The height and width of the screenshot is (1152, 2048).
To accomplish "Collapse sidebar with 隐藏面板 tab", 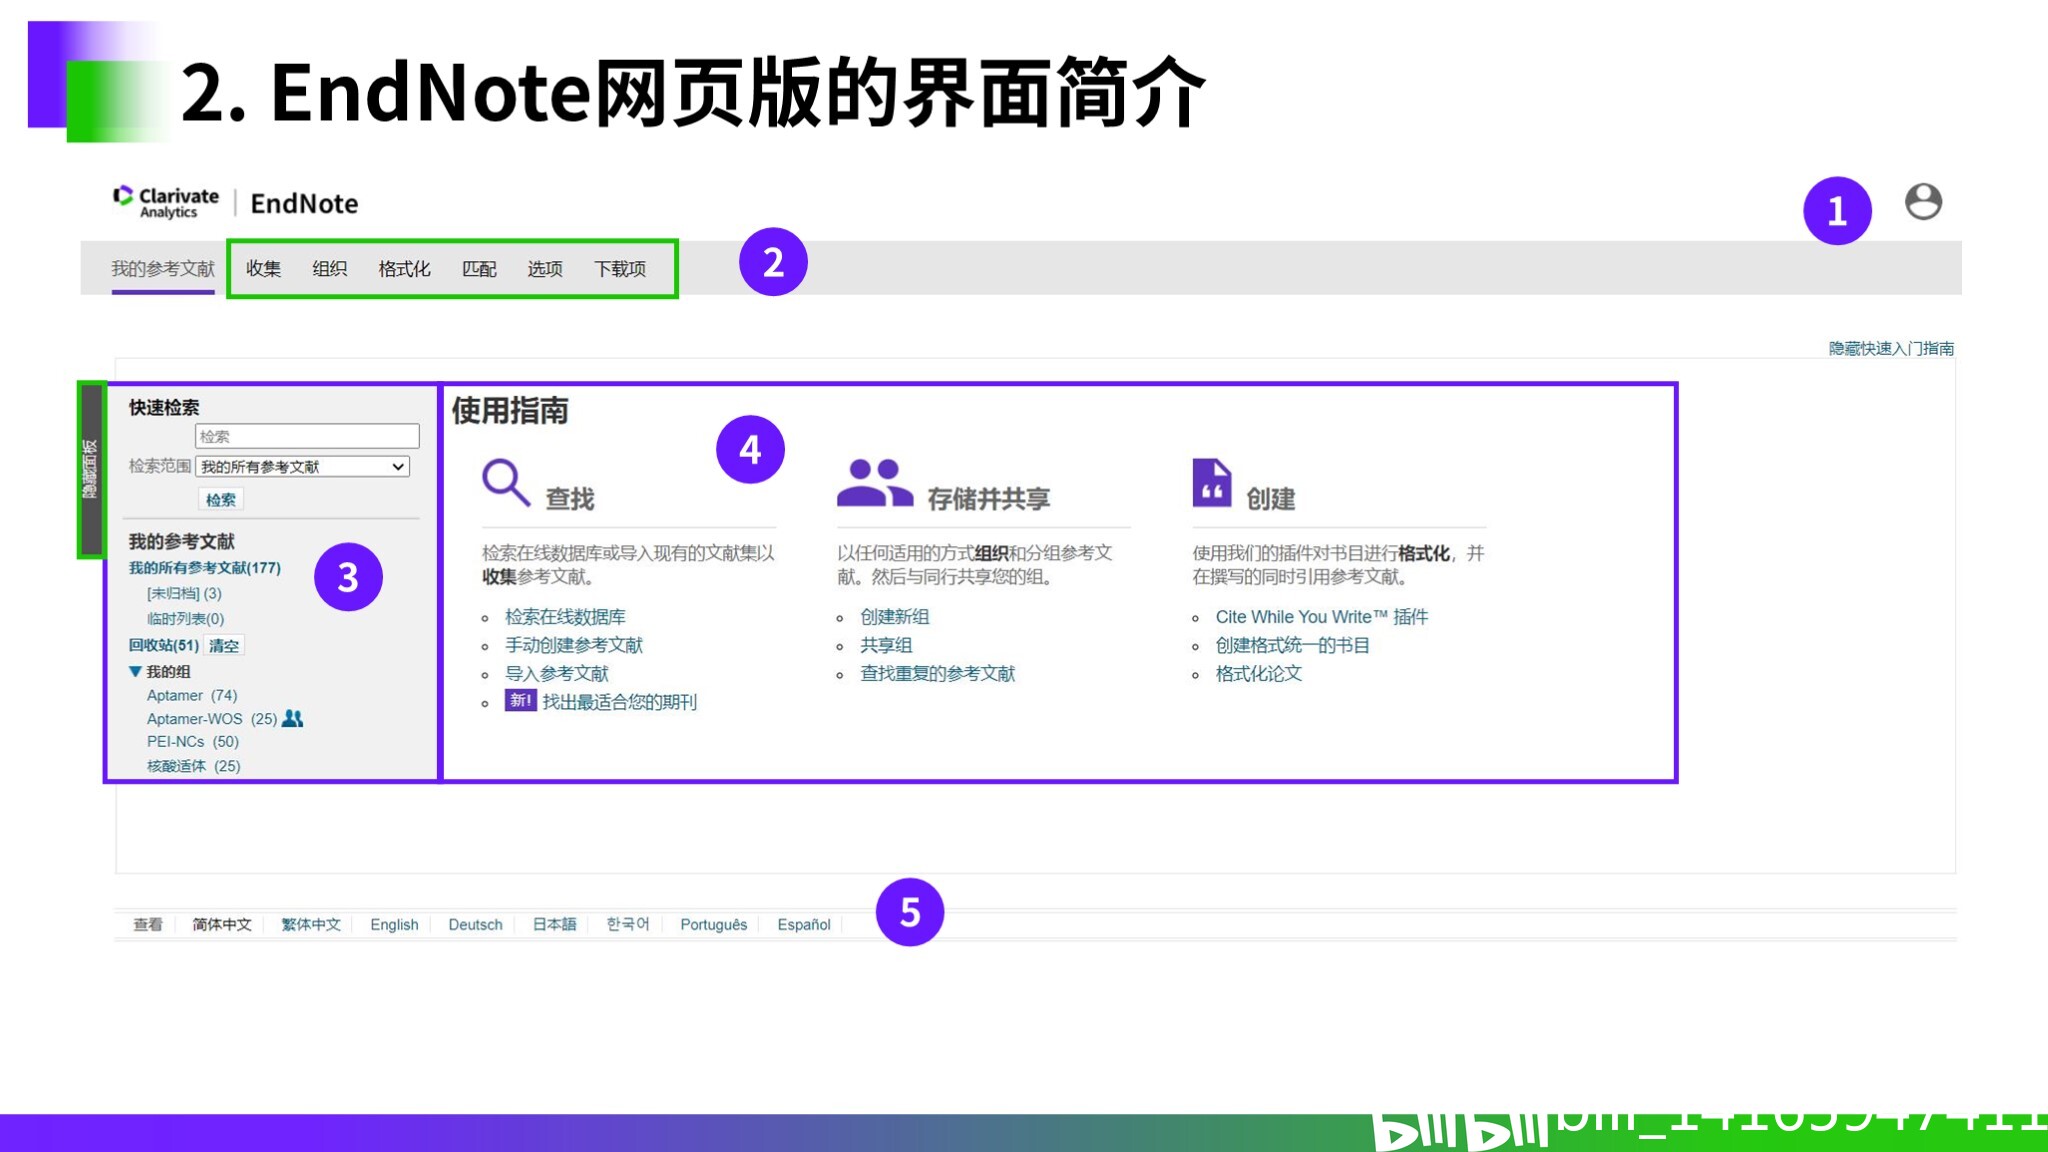I will click(x=90, y=467).
